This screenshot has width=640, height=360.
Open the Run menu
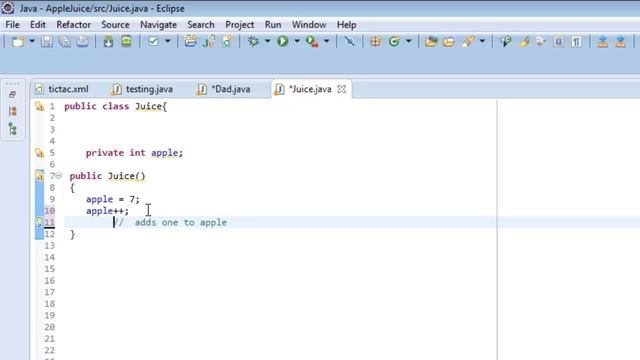pos(273,25)
